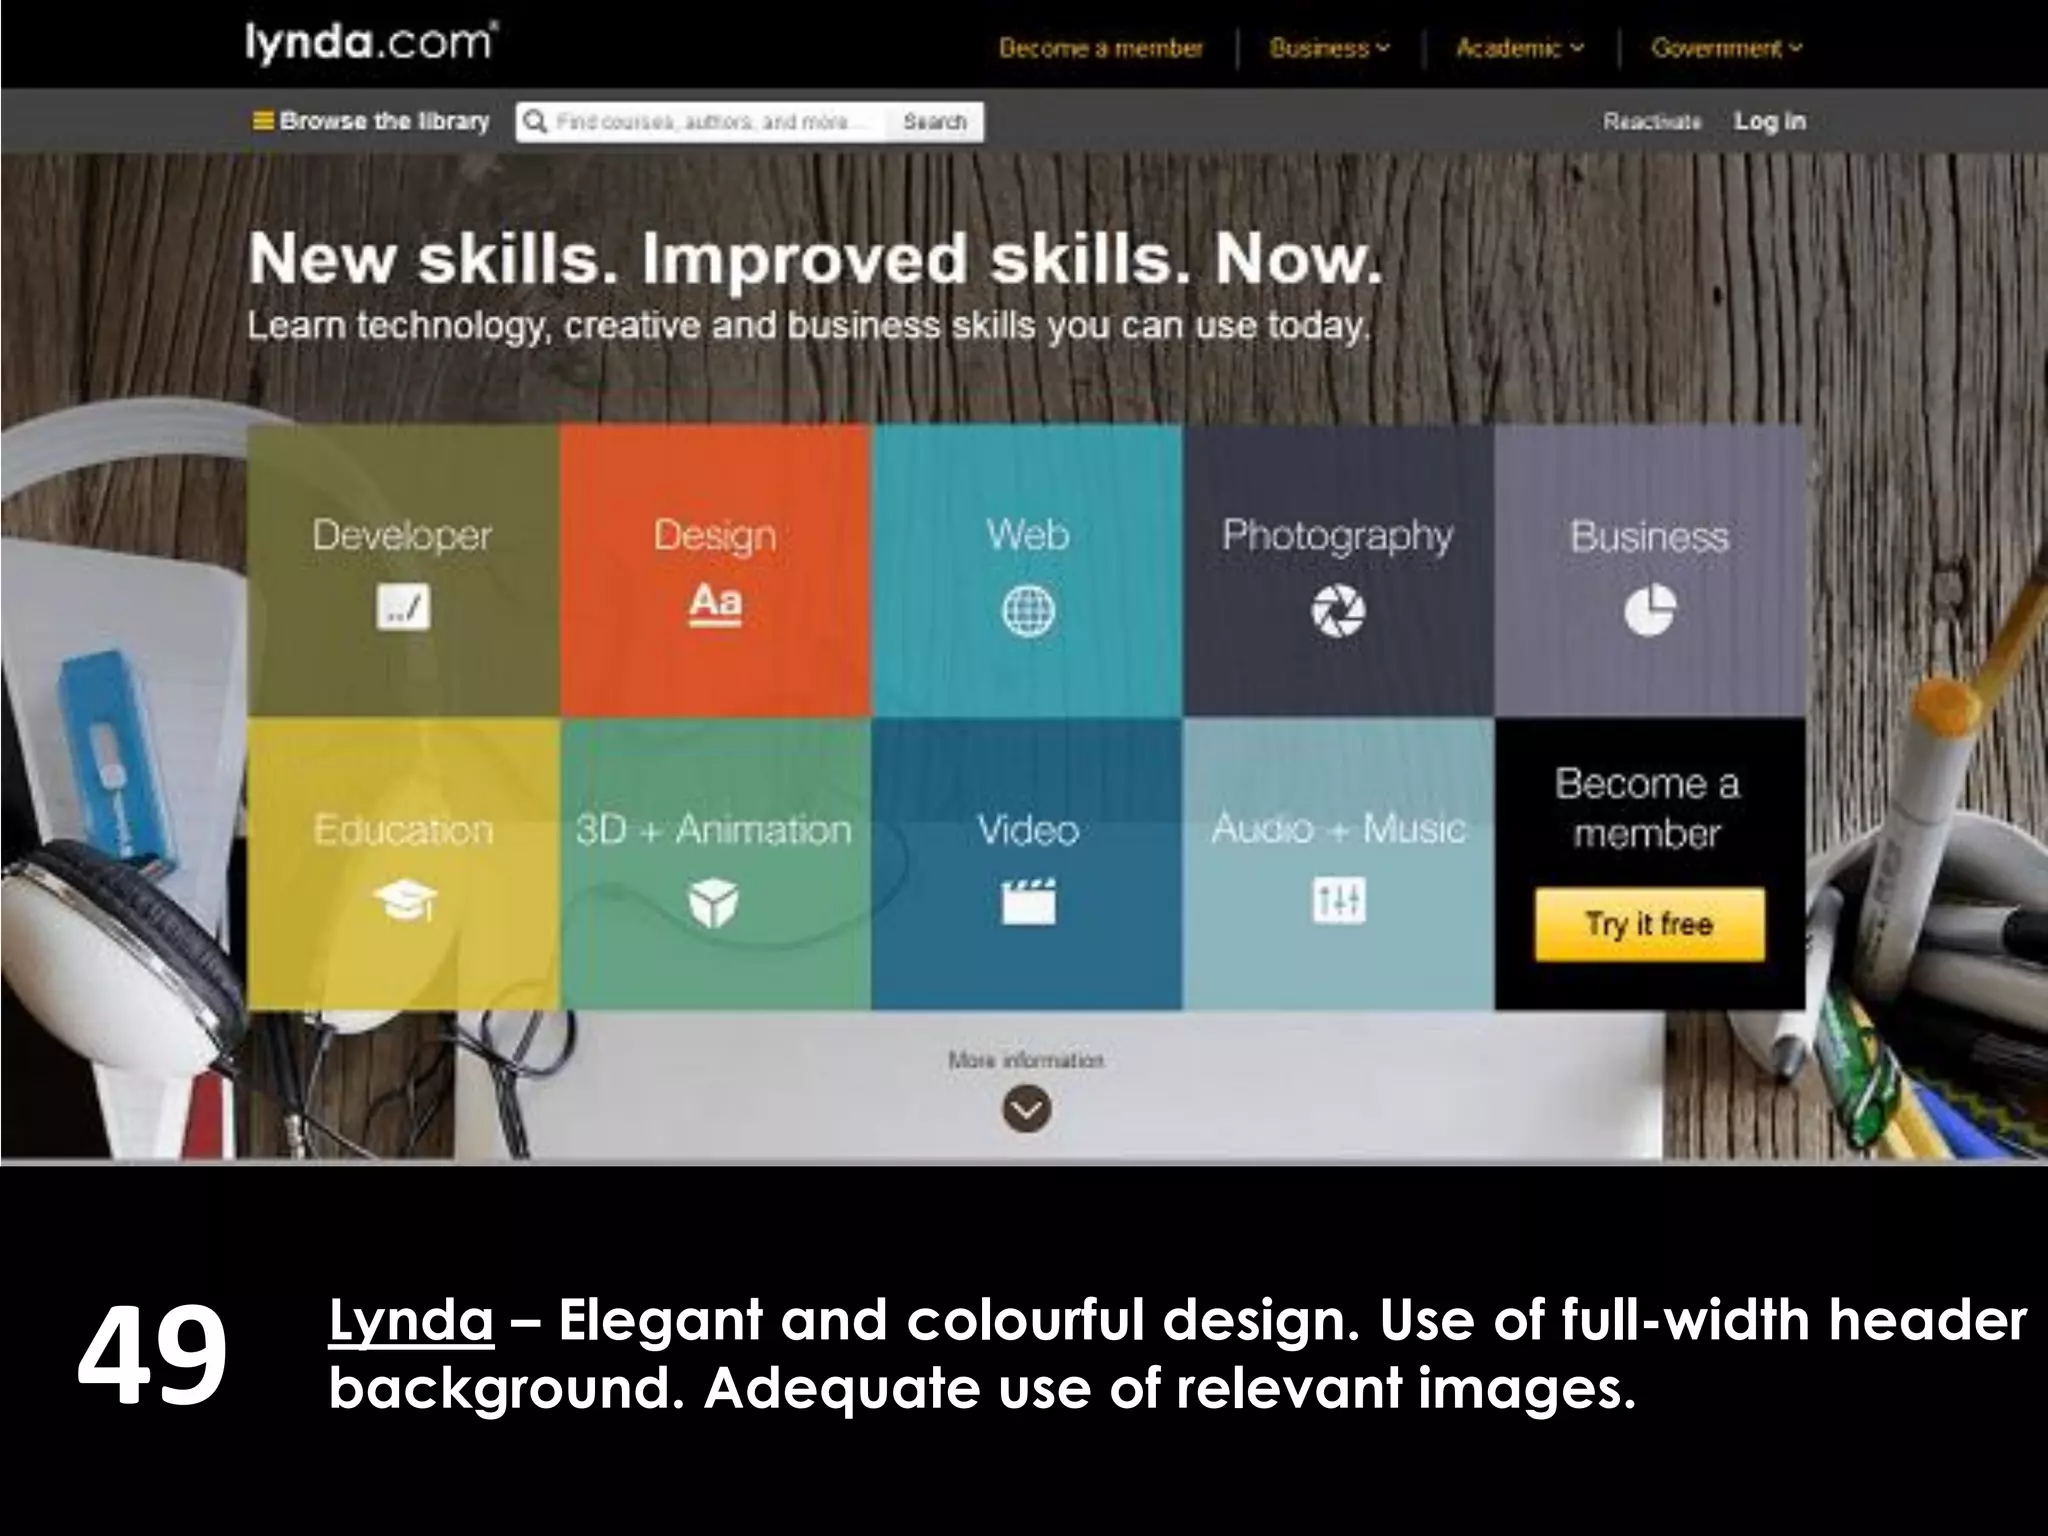Click the 'Become a member' tile text

click(x=1648, y=808)
